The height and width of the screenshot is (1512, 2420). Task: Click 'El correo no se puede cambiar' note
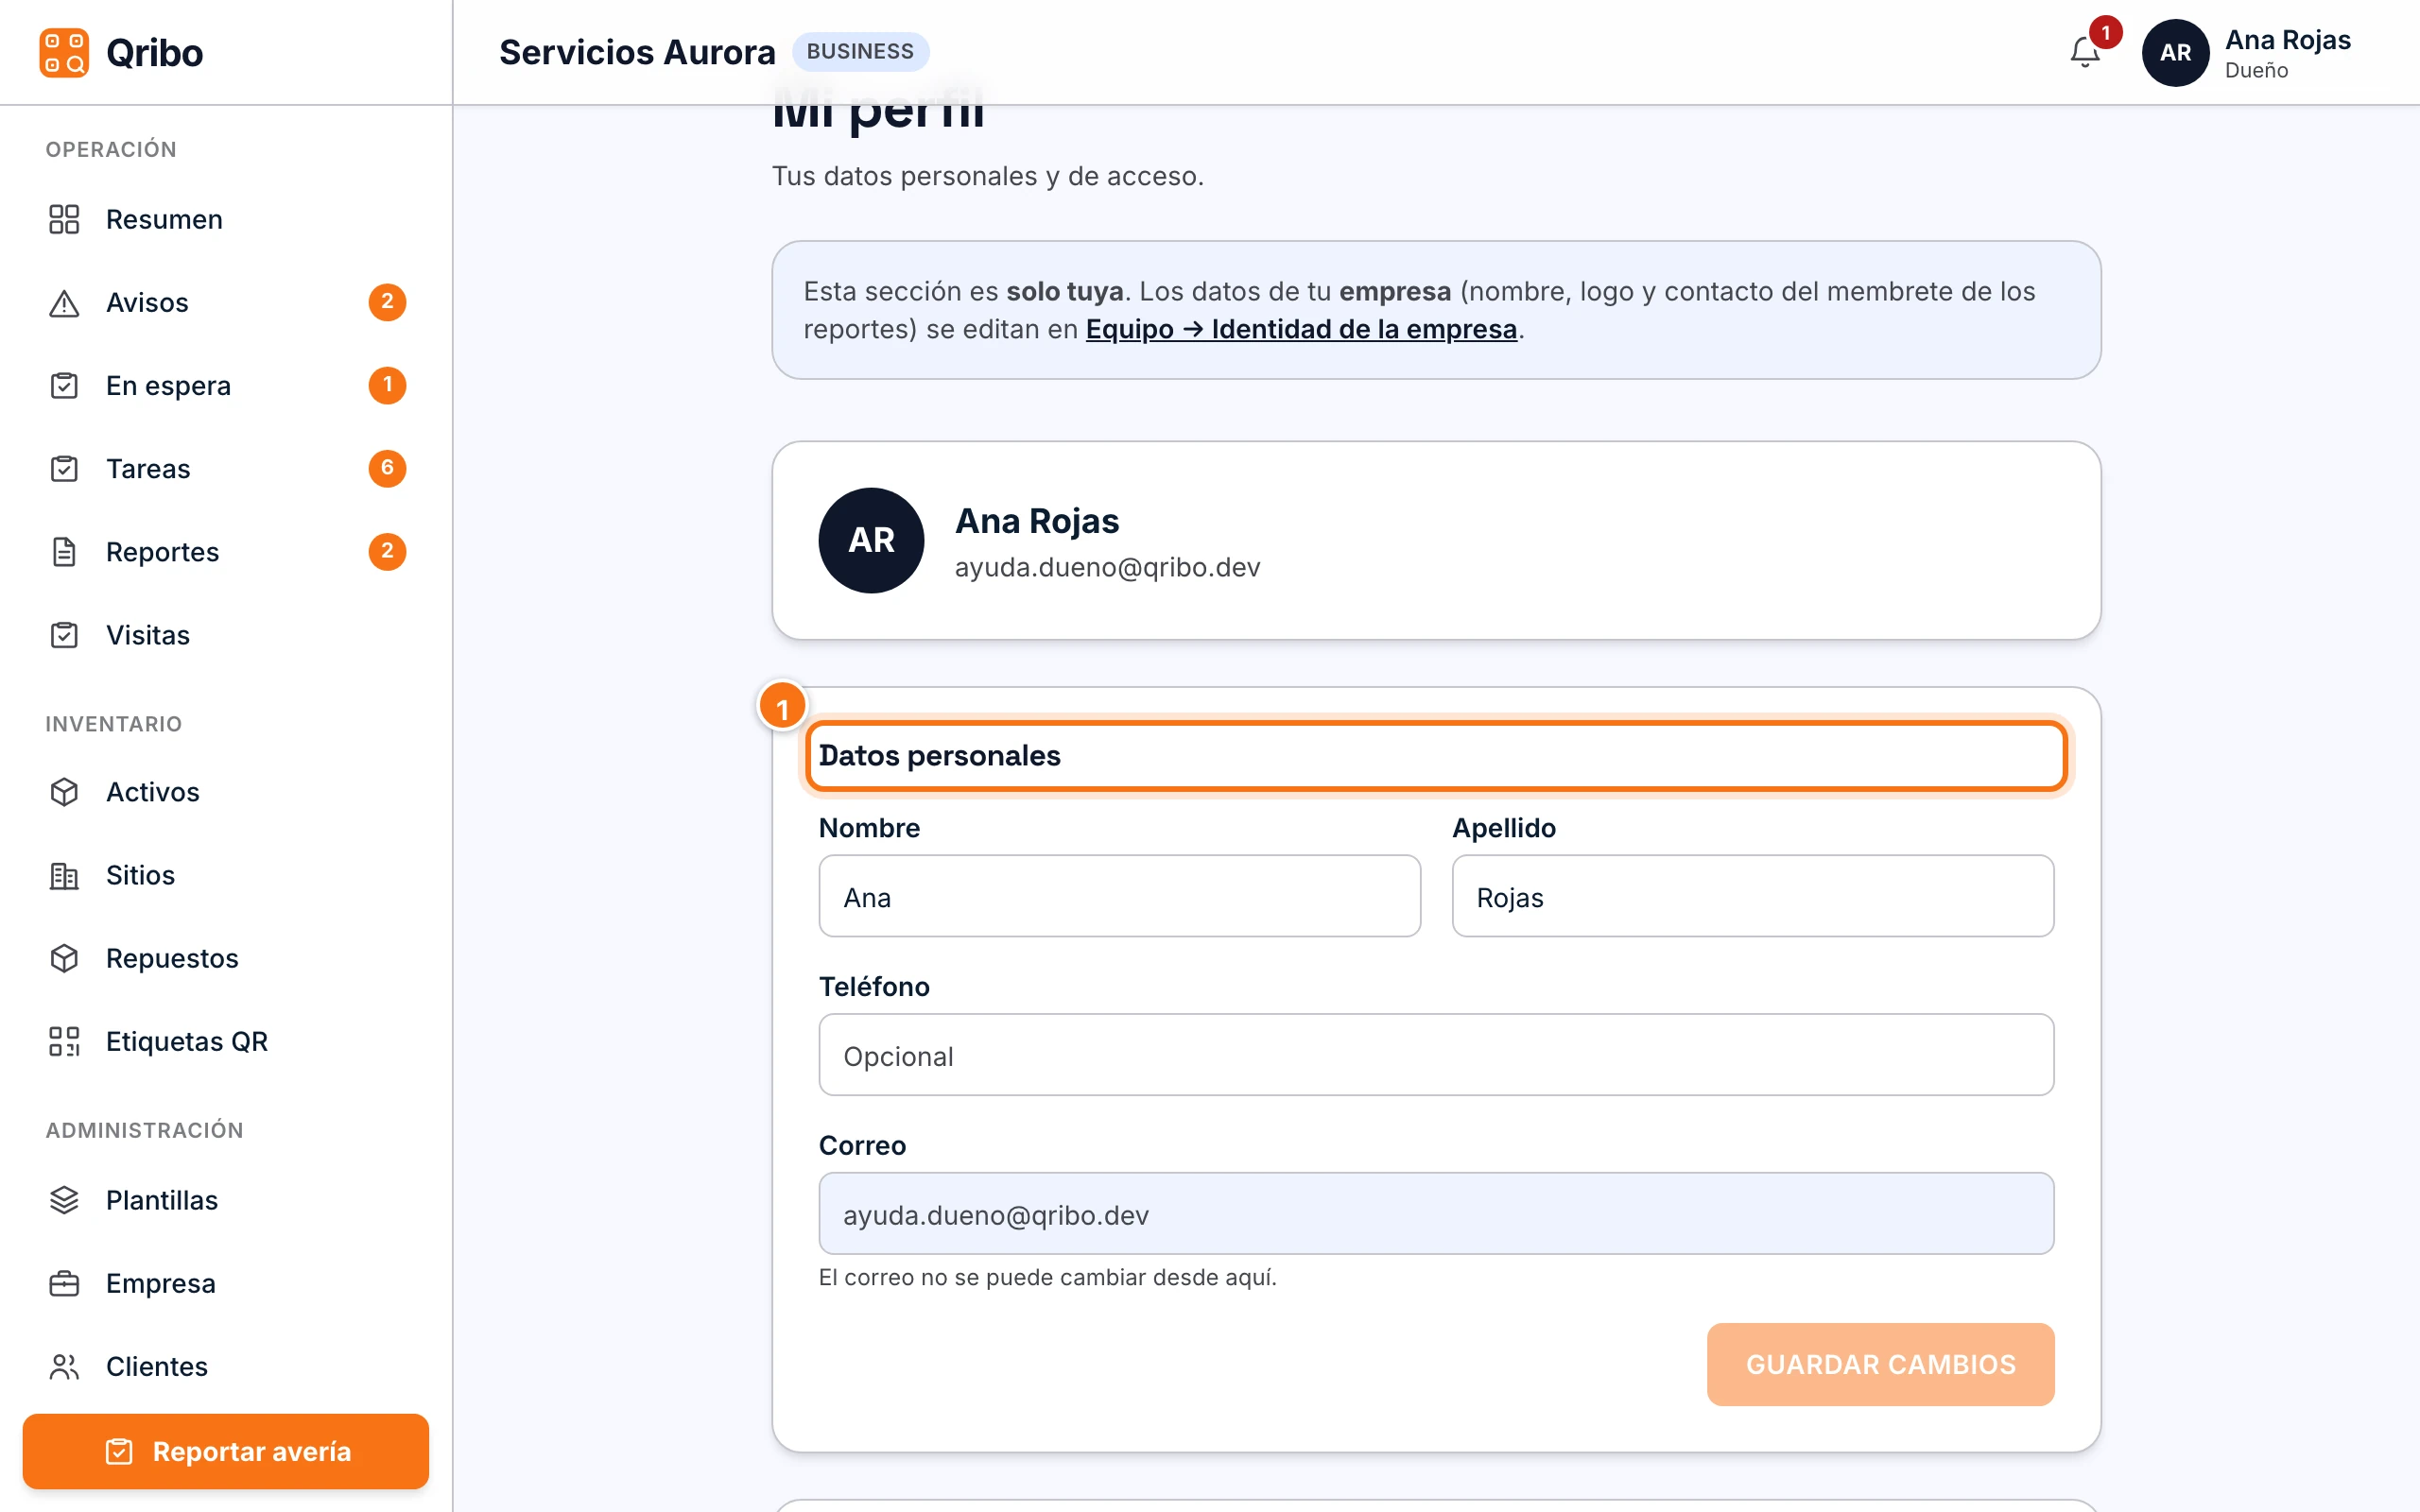tap(1047, 1277)
